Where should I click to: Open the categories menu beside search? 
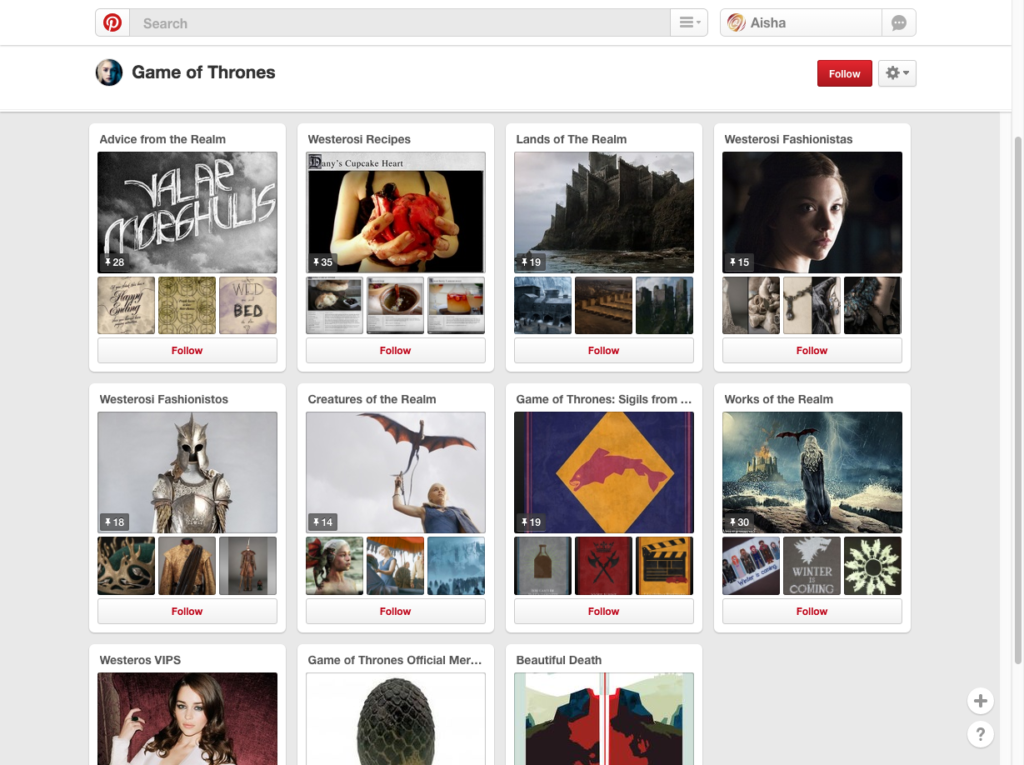[690, 23]
